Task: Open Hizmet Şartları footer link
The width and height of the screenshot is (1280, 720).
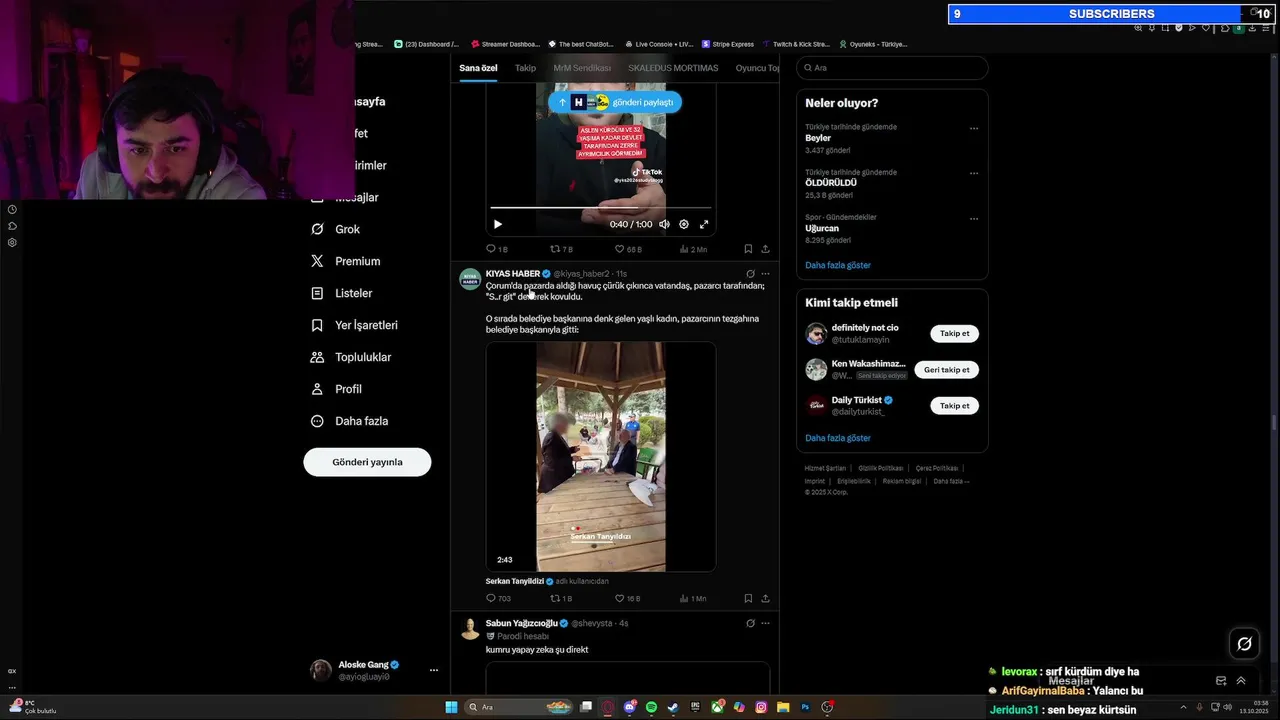Action: [x=825, y=468]
